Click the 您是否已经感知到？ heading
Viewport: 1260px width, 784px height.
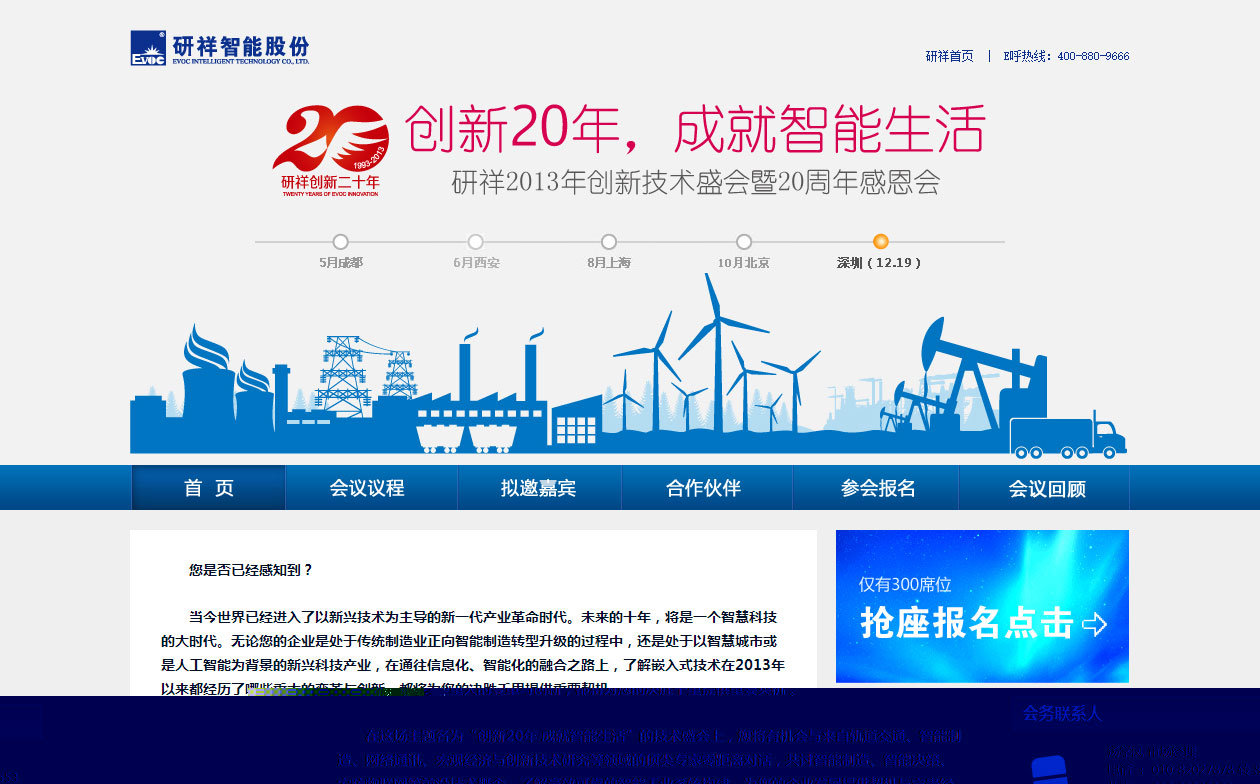[251, 570]
